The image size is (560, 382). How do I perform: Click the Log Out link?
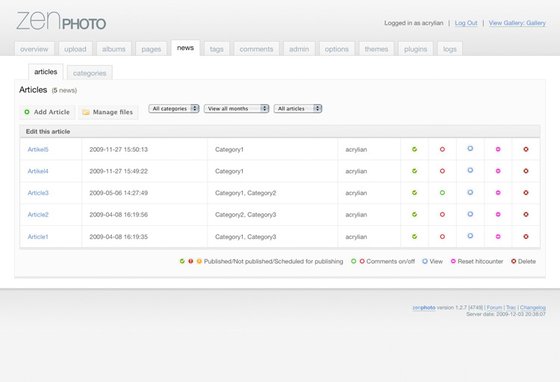[466, 23]
